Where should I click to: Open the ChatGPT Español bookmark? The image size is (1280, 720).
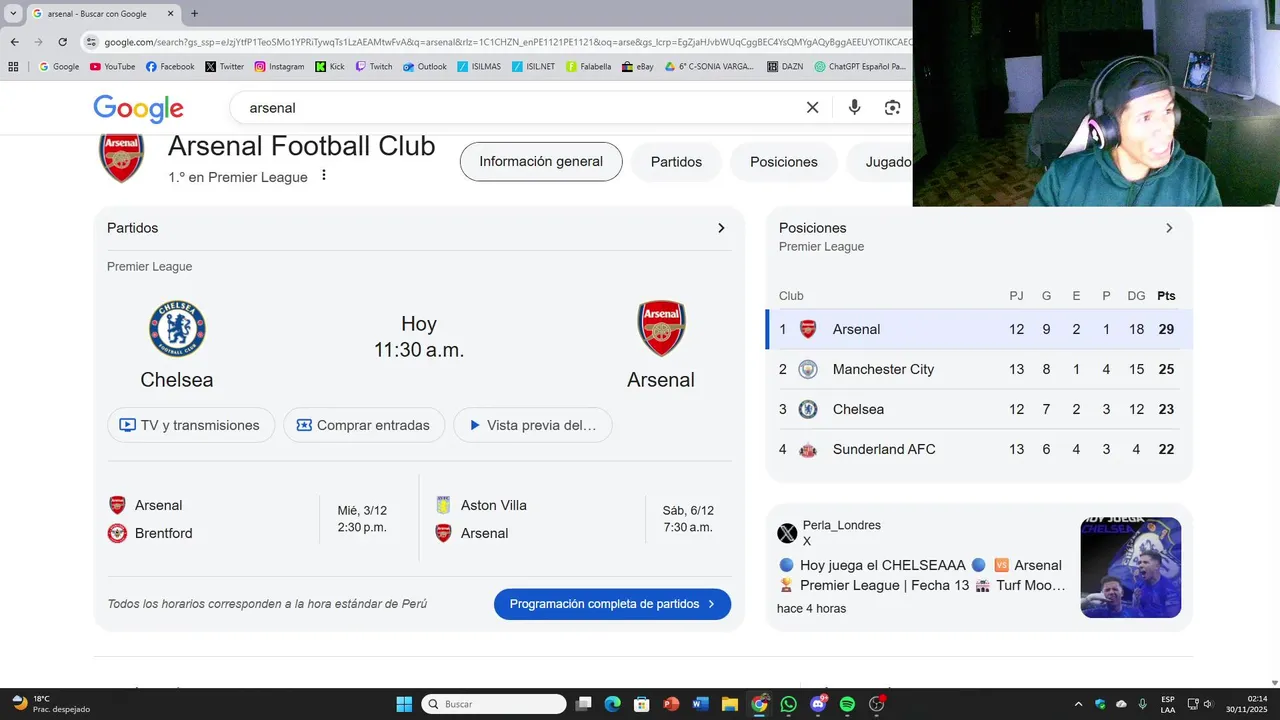pos(860,67)
